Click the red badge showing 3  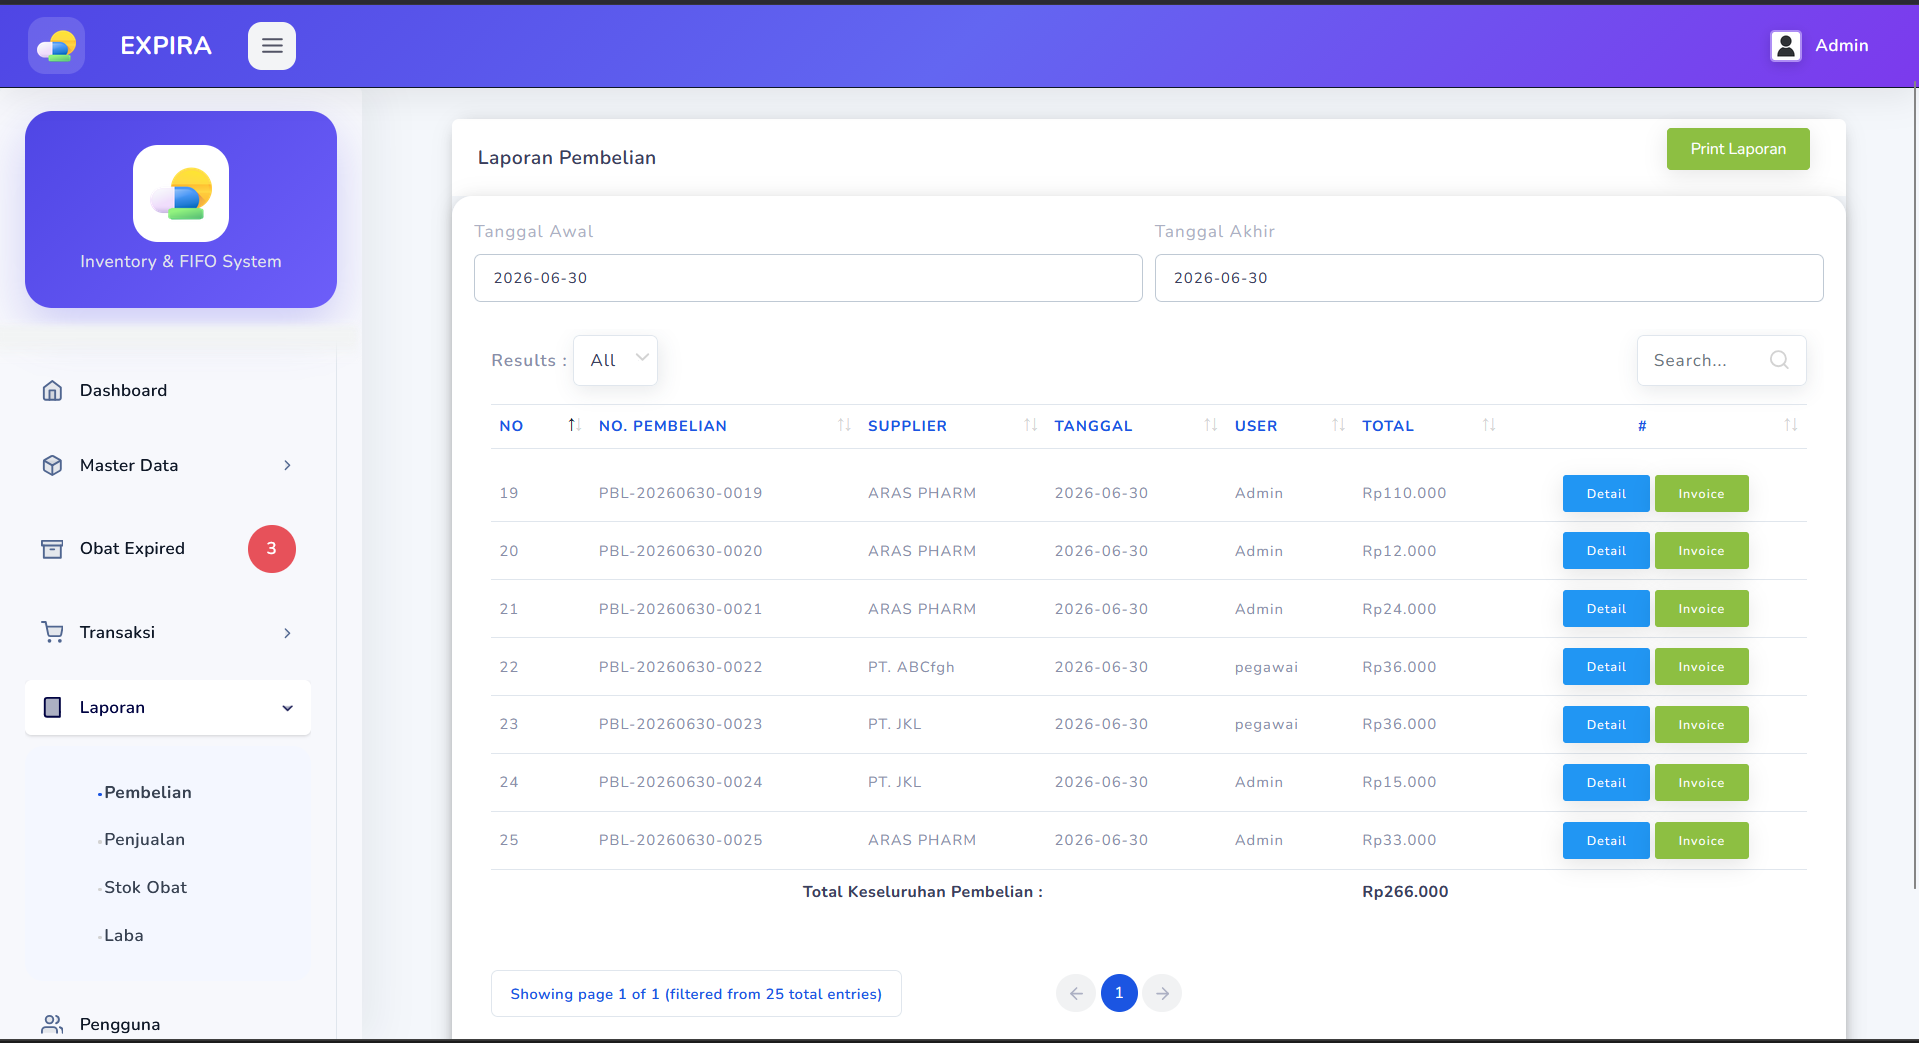[x=272, y=549]
